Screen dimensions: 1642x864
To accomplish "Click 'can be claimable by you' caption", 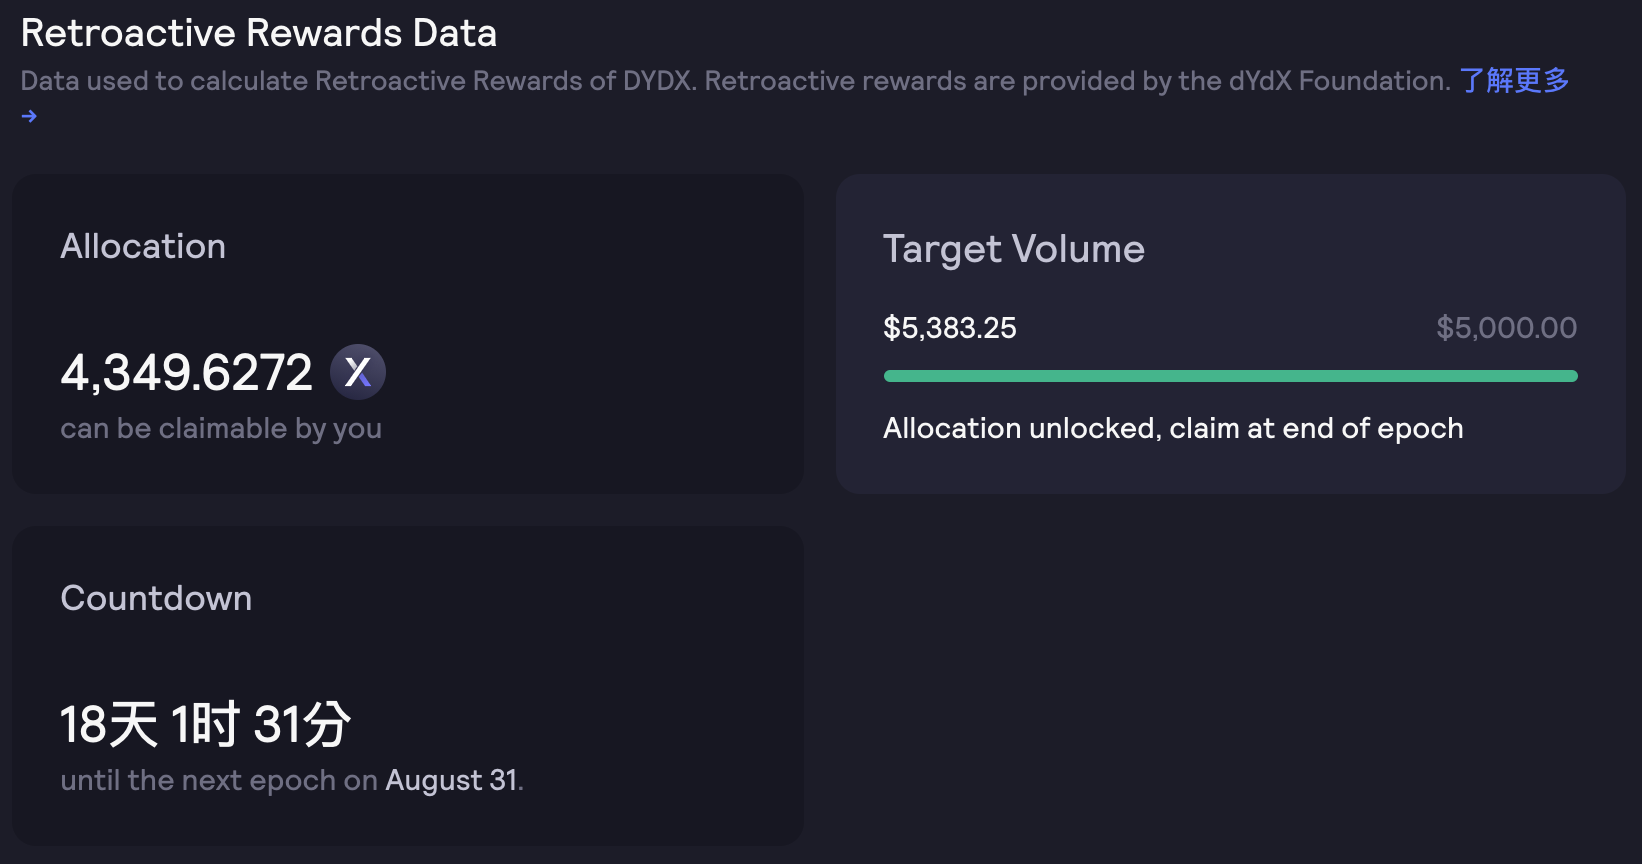I will [x=221, y=428].
